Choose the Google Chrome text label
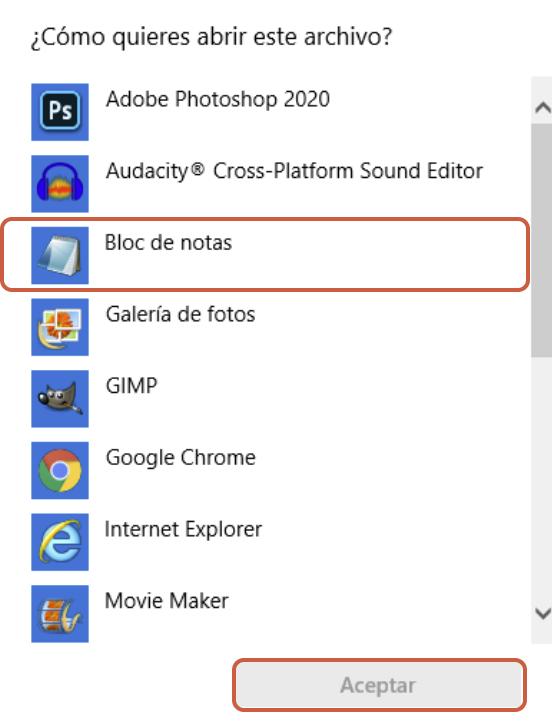Image resolution: width=552 pixels, height=716 pixels. coord(180,458)
